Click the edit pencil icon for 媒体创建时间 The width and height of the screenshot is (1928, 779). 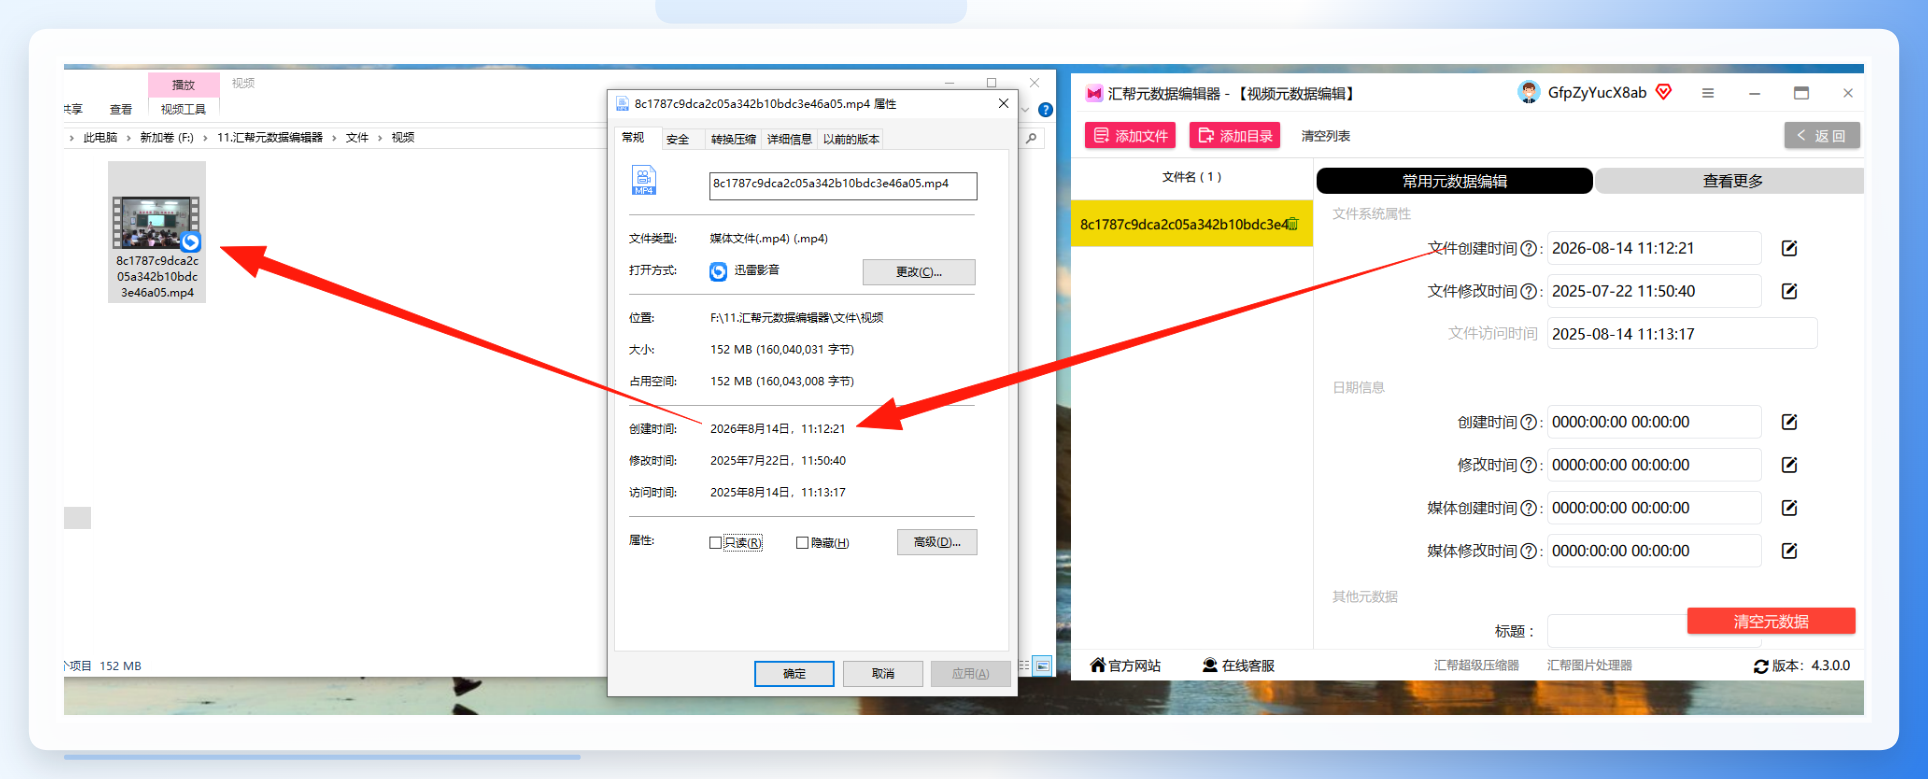tap(1790, 508)
